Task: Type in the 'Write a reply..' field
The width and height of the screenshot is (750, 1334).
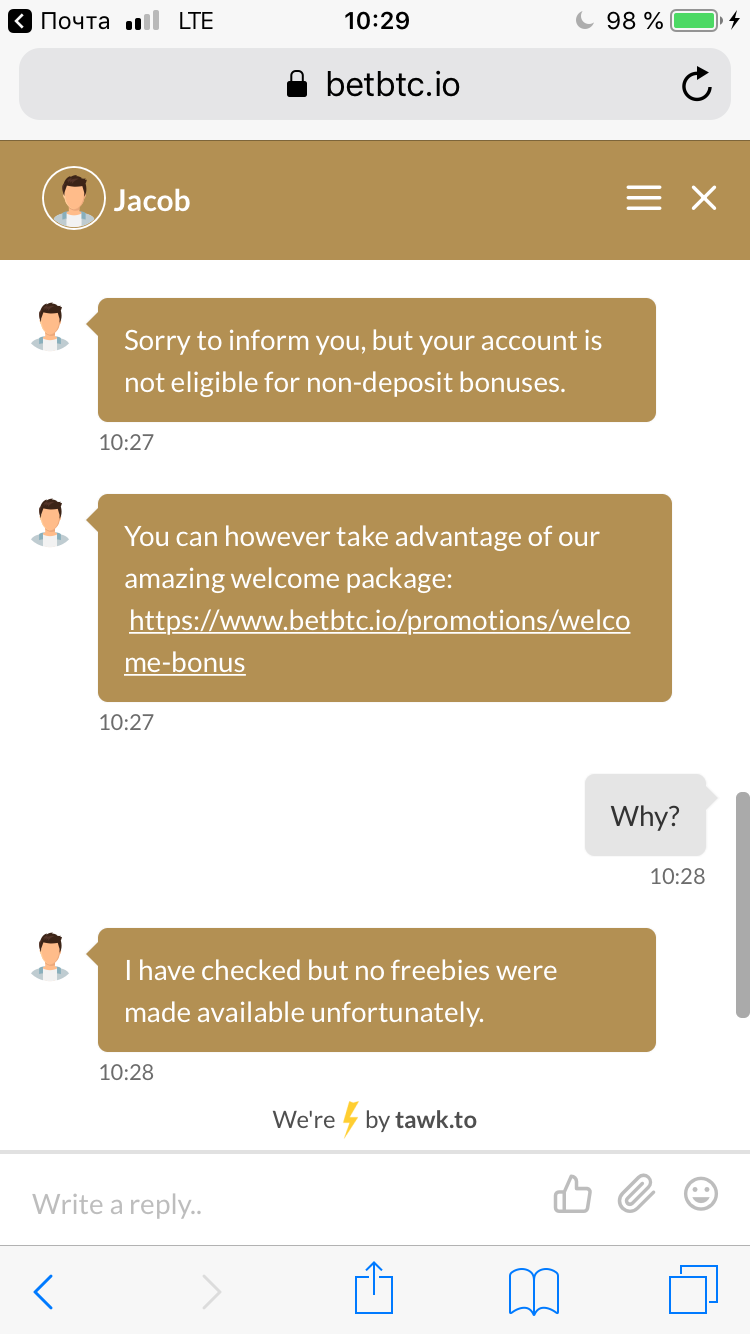Action: point(280,1203)
